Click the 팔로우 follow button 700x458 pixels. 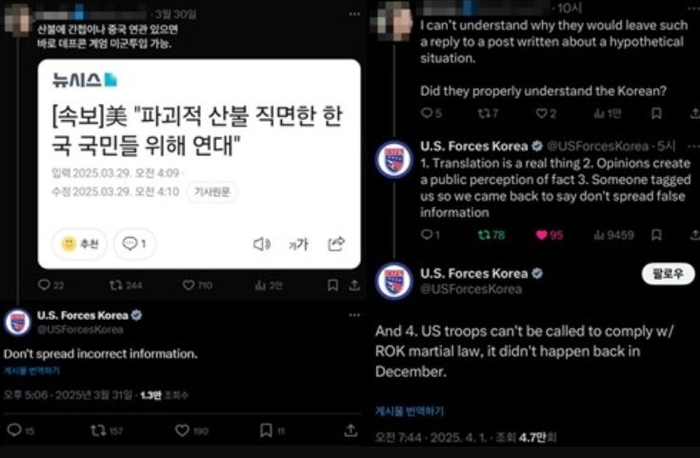click(668, 274)
